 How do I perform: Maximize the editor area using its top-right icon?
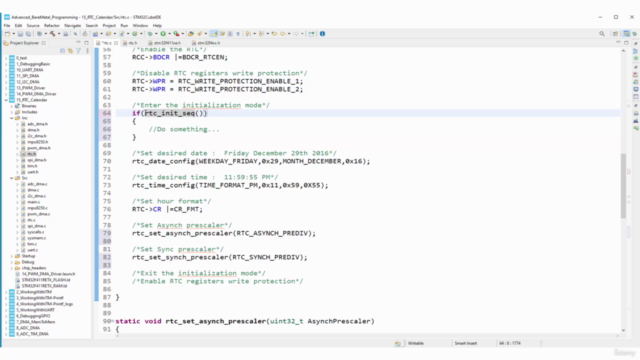pyautogui.click(x=626, y=42)
